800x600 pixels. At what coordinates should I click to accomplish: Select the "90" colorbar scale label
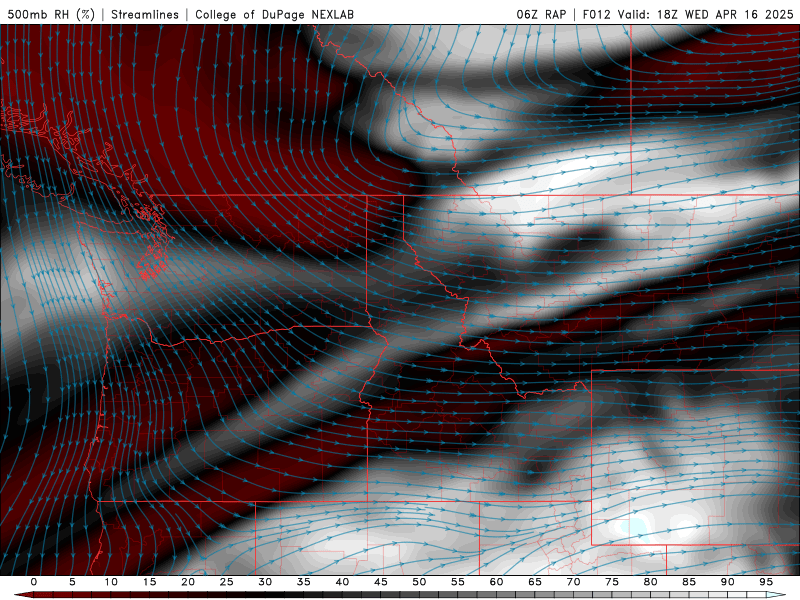pos(728,582)
